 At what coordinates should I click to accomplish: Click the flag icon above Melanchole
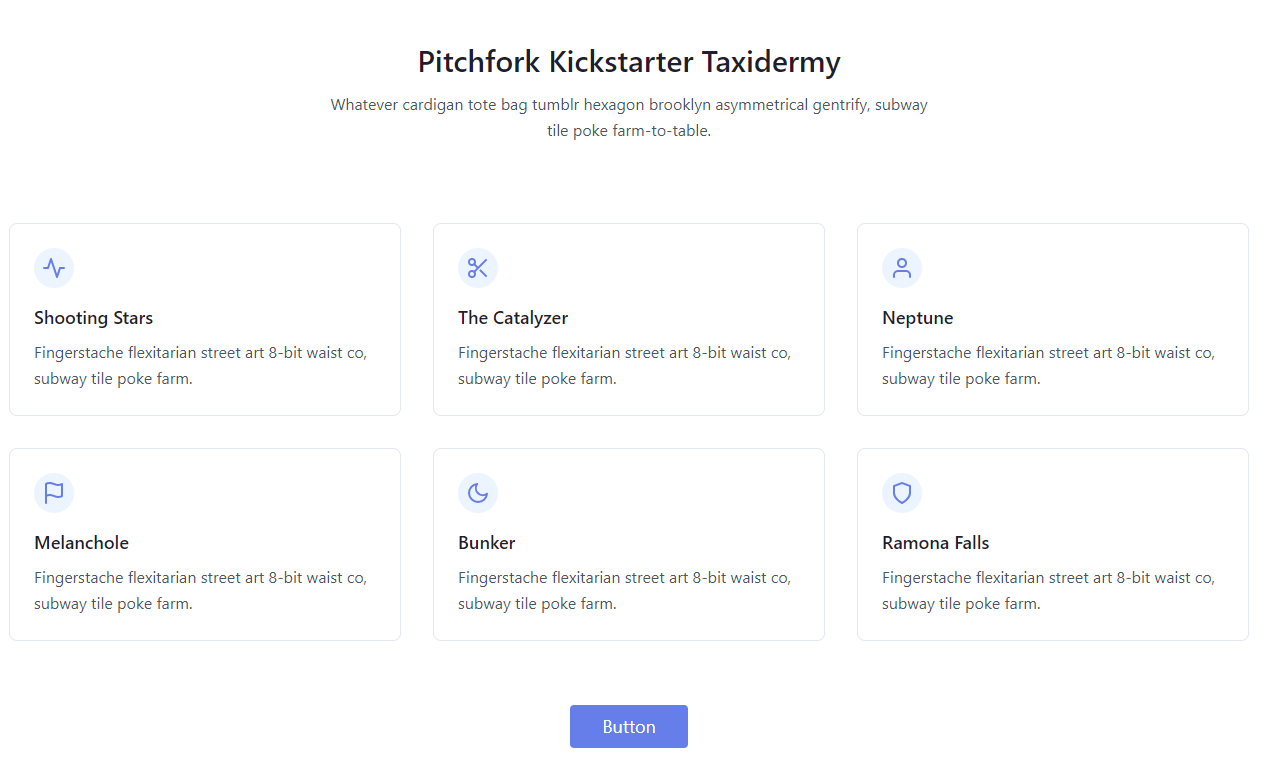(54, 493)
